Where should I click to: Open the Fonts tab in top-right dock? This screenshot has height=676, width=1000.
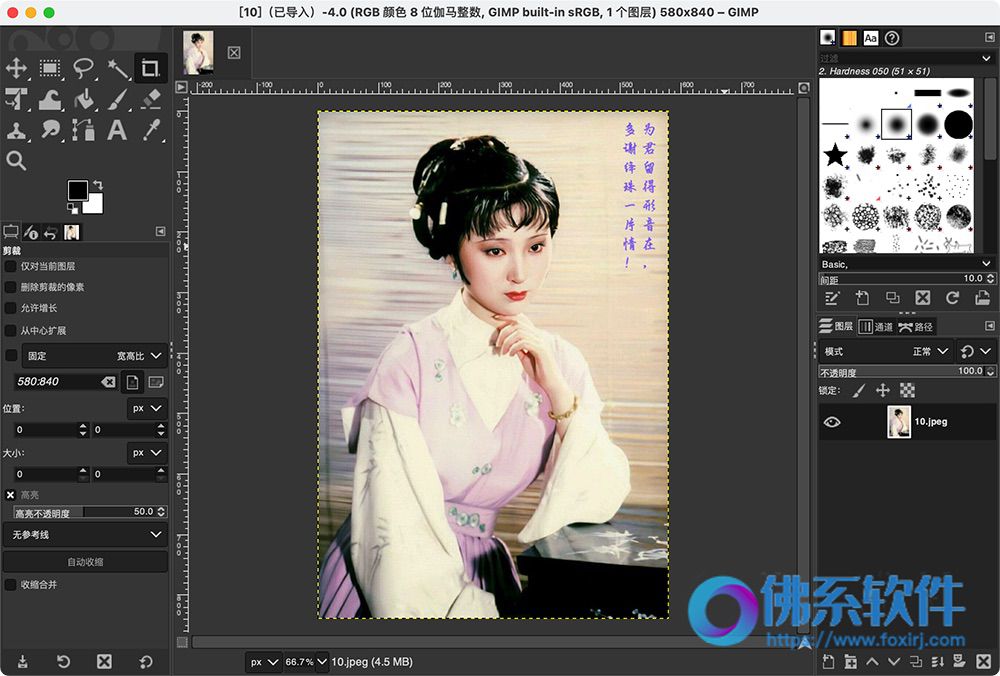click(871, 38)
